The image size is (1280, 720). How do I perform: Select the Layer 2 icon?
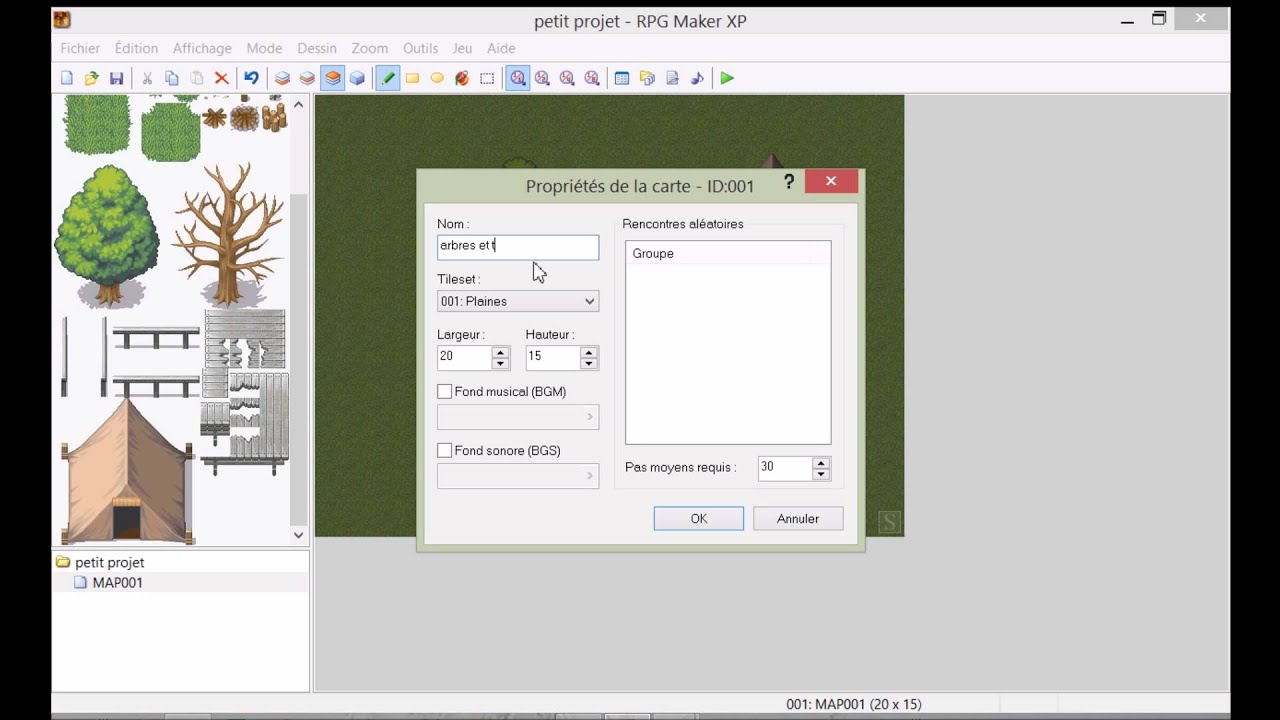coord(307,78)
